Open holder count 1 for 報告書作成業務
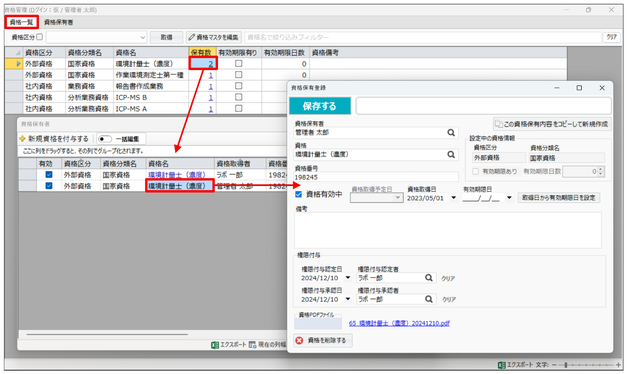 point(211,86)
